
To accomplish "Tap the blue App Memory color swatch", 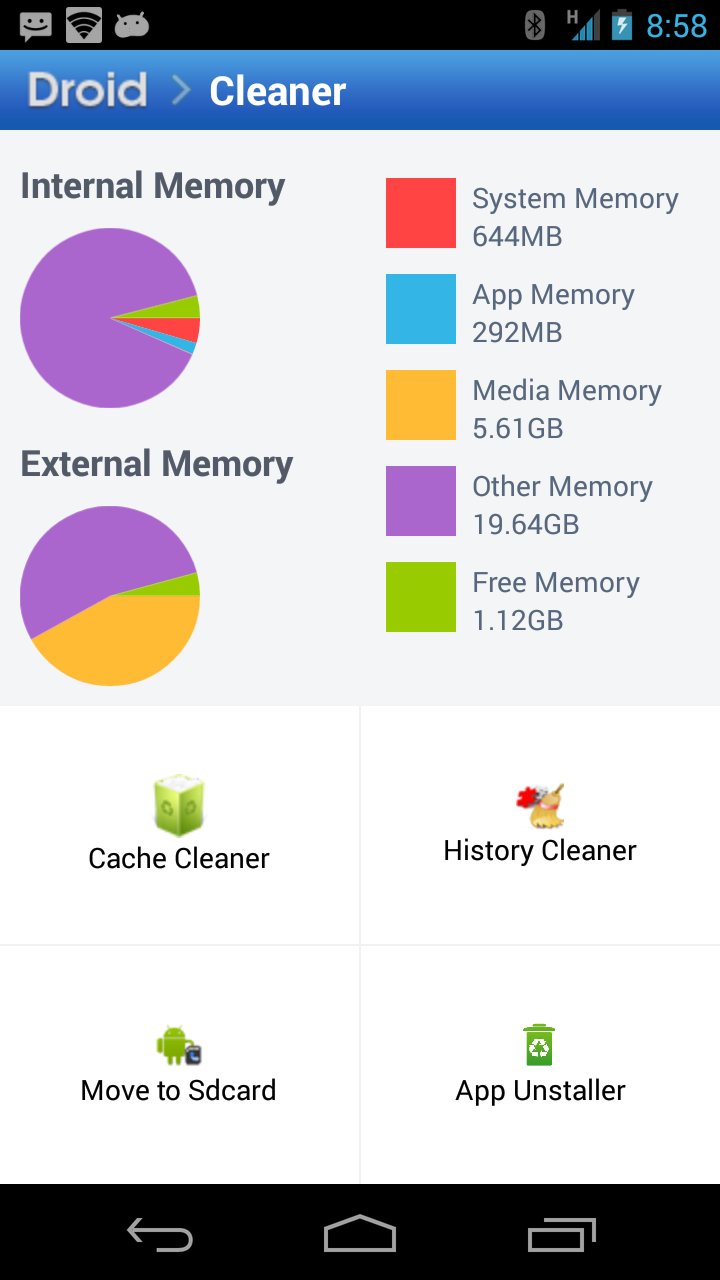I will (x=421, y=309).
